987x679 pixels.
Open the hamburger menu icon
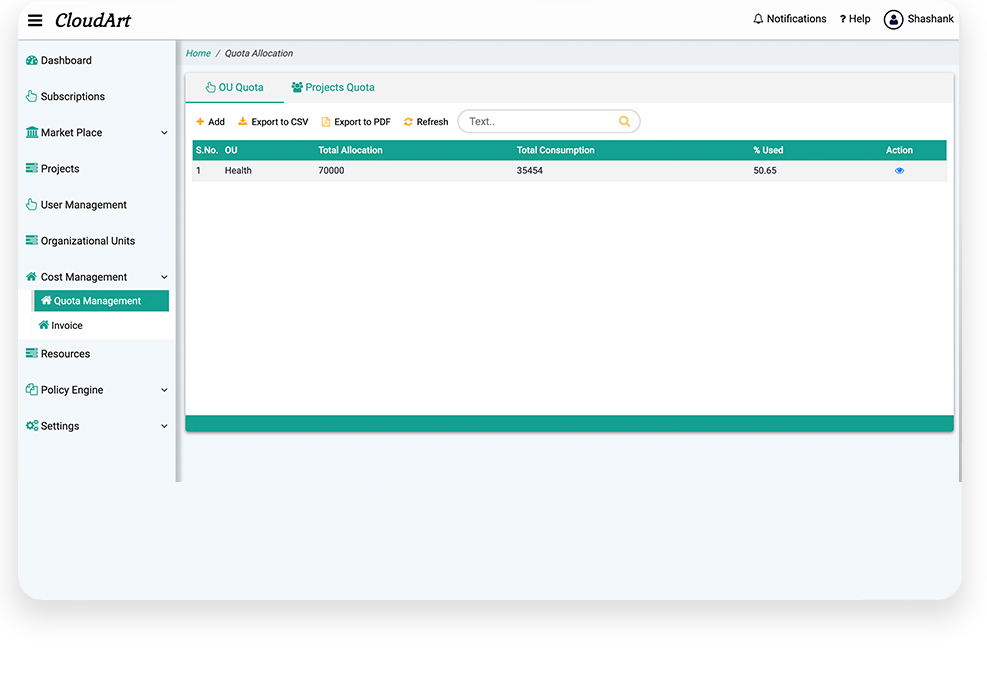point(35,20)
